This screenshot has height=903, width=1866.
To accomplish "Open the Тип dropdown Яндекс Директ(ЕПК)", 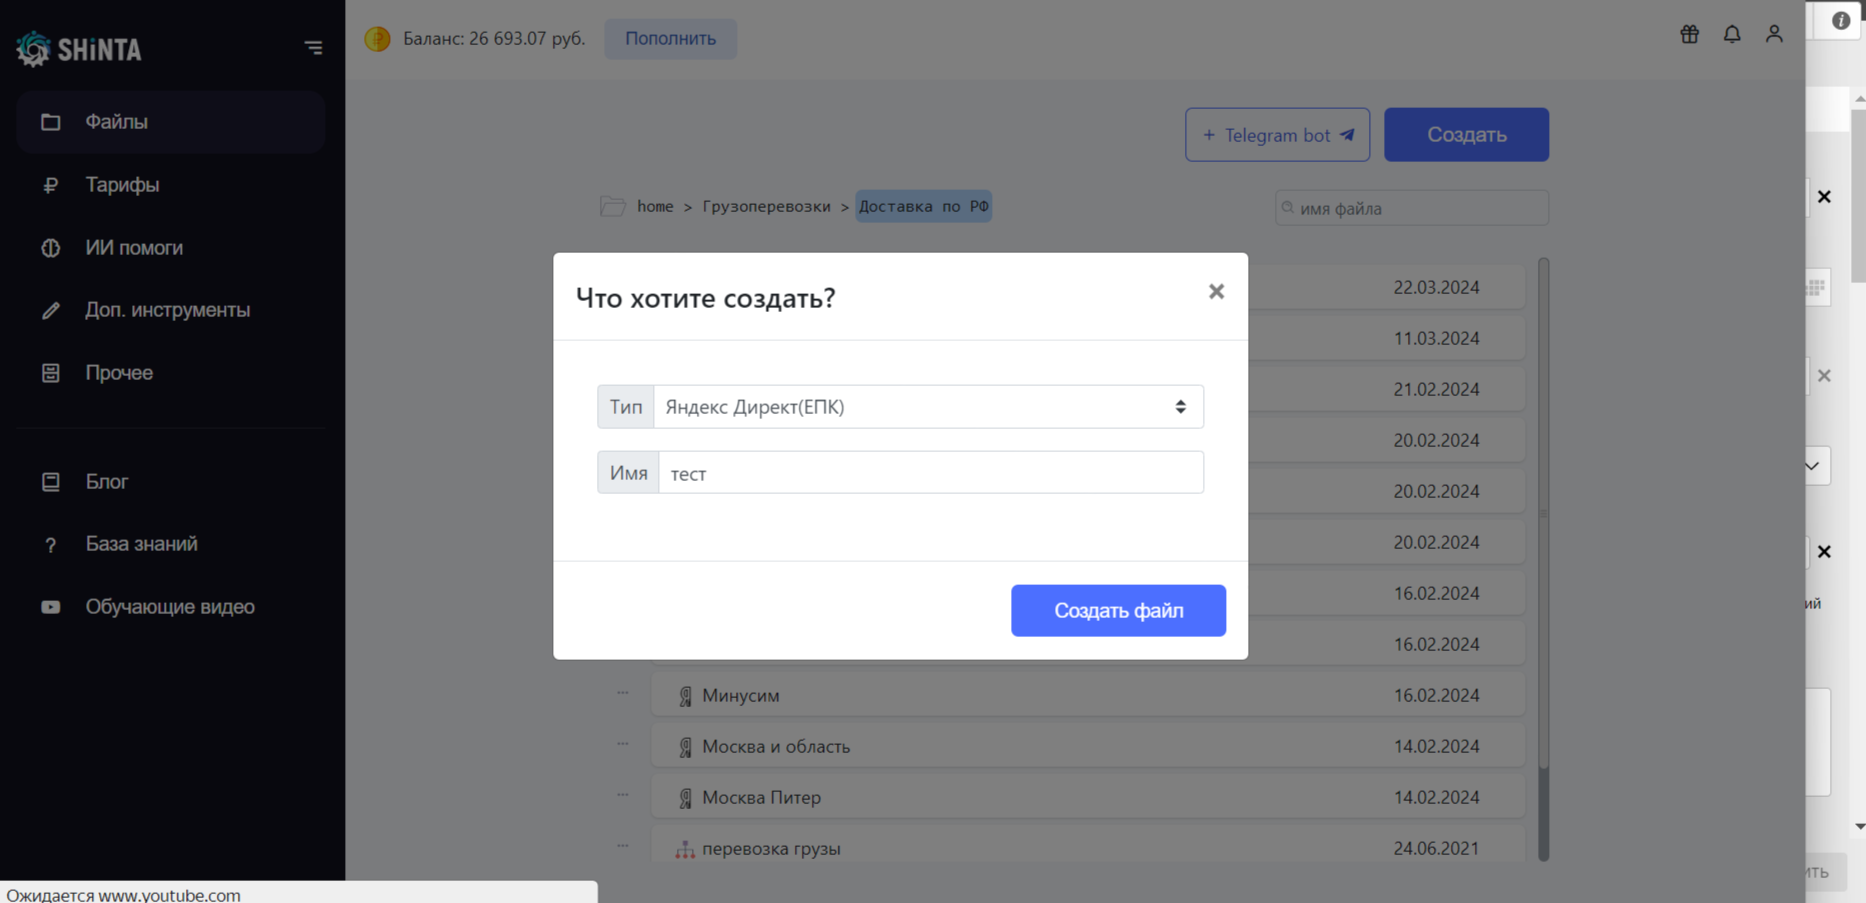I will 928,407.
